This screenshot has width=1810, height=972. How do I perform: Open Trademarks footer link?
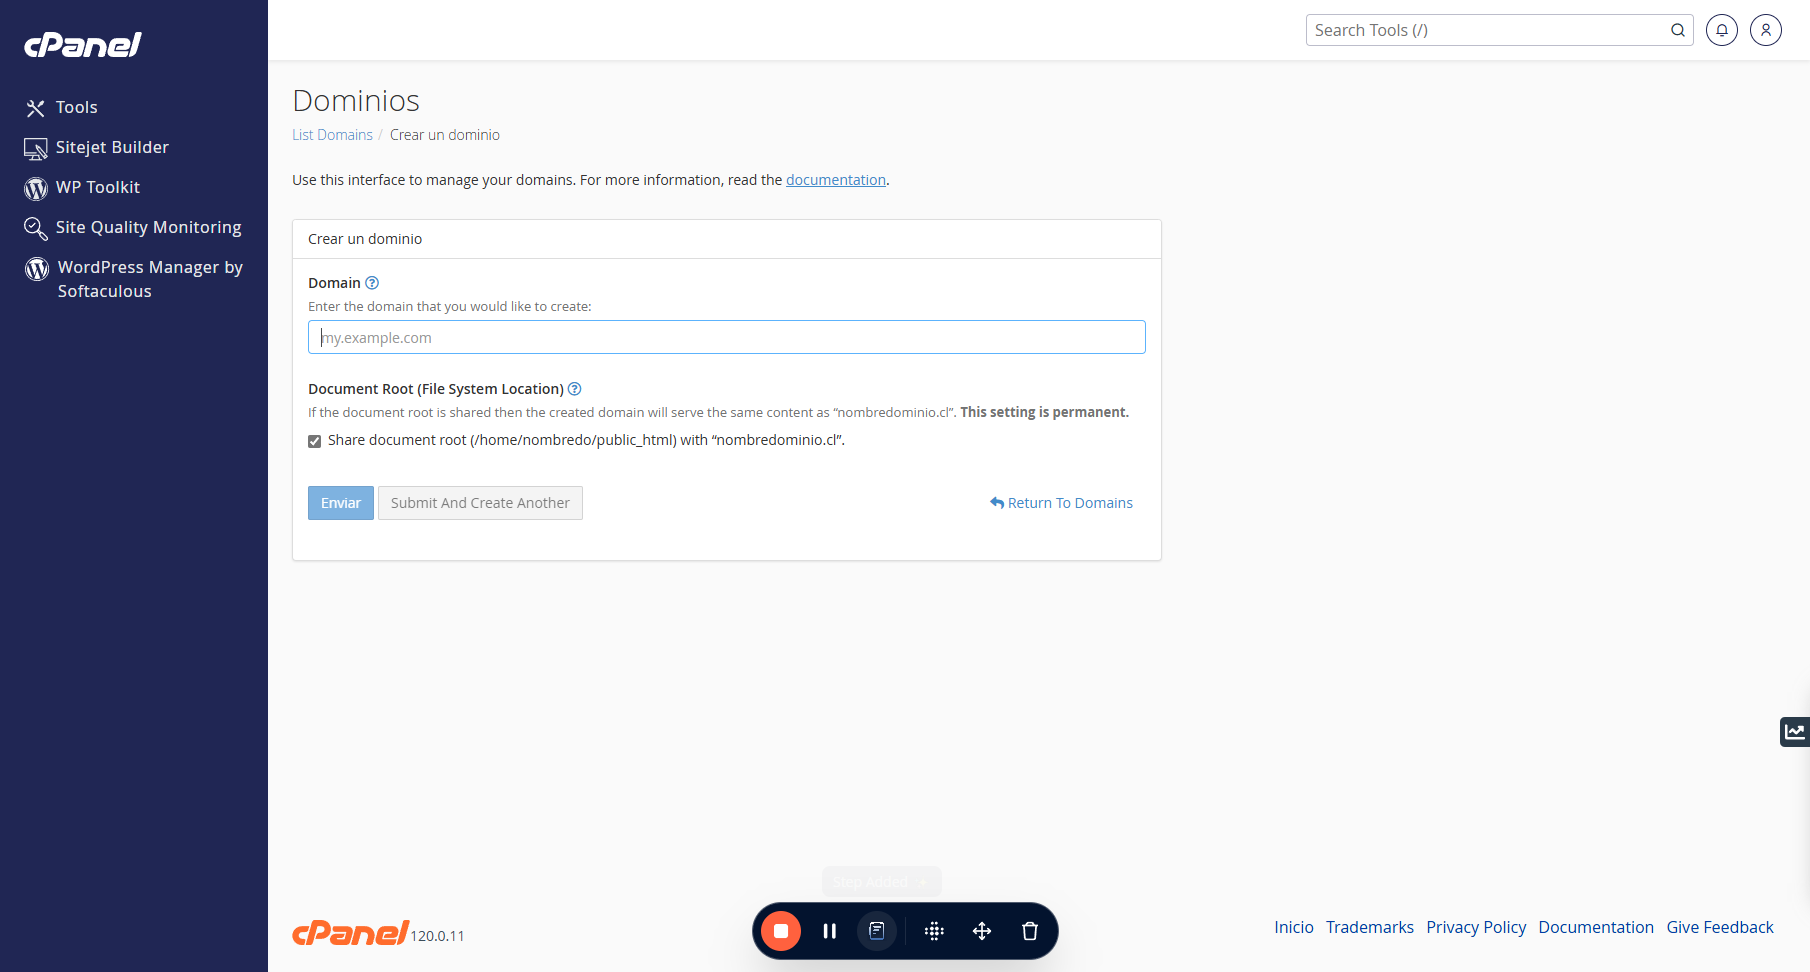tap(1370, 927)
